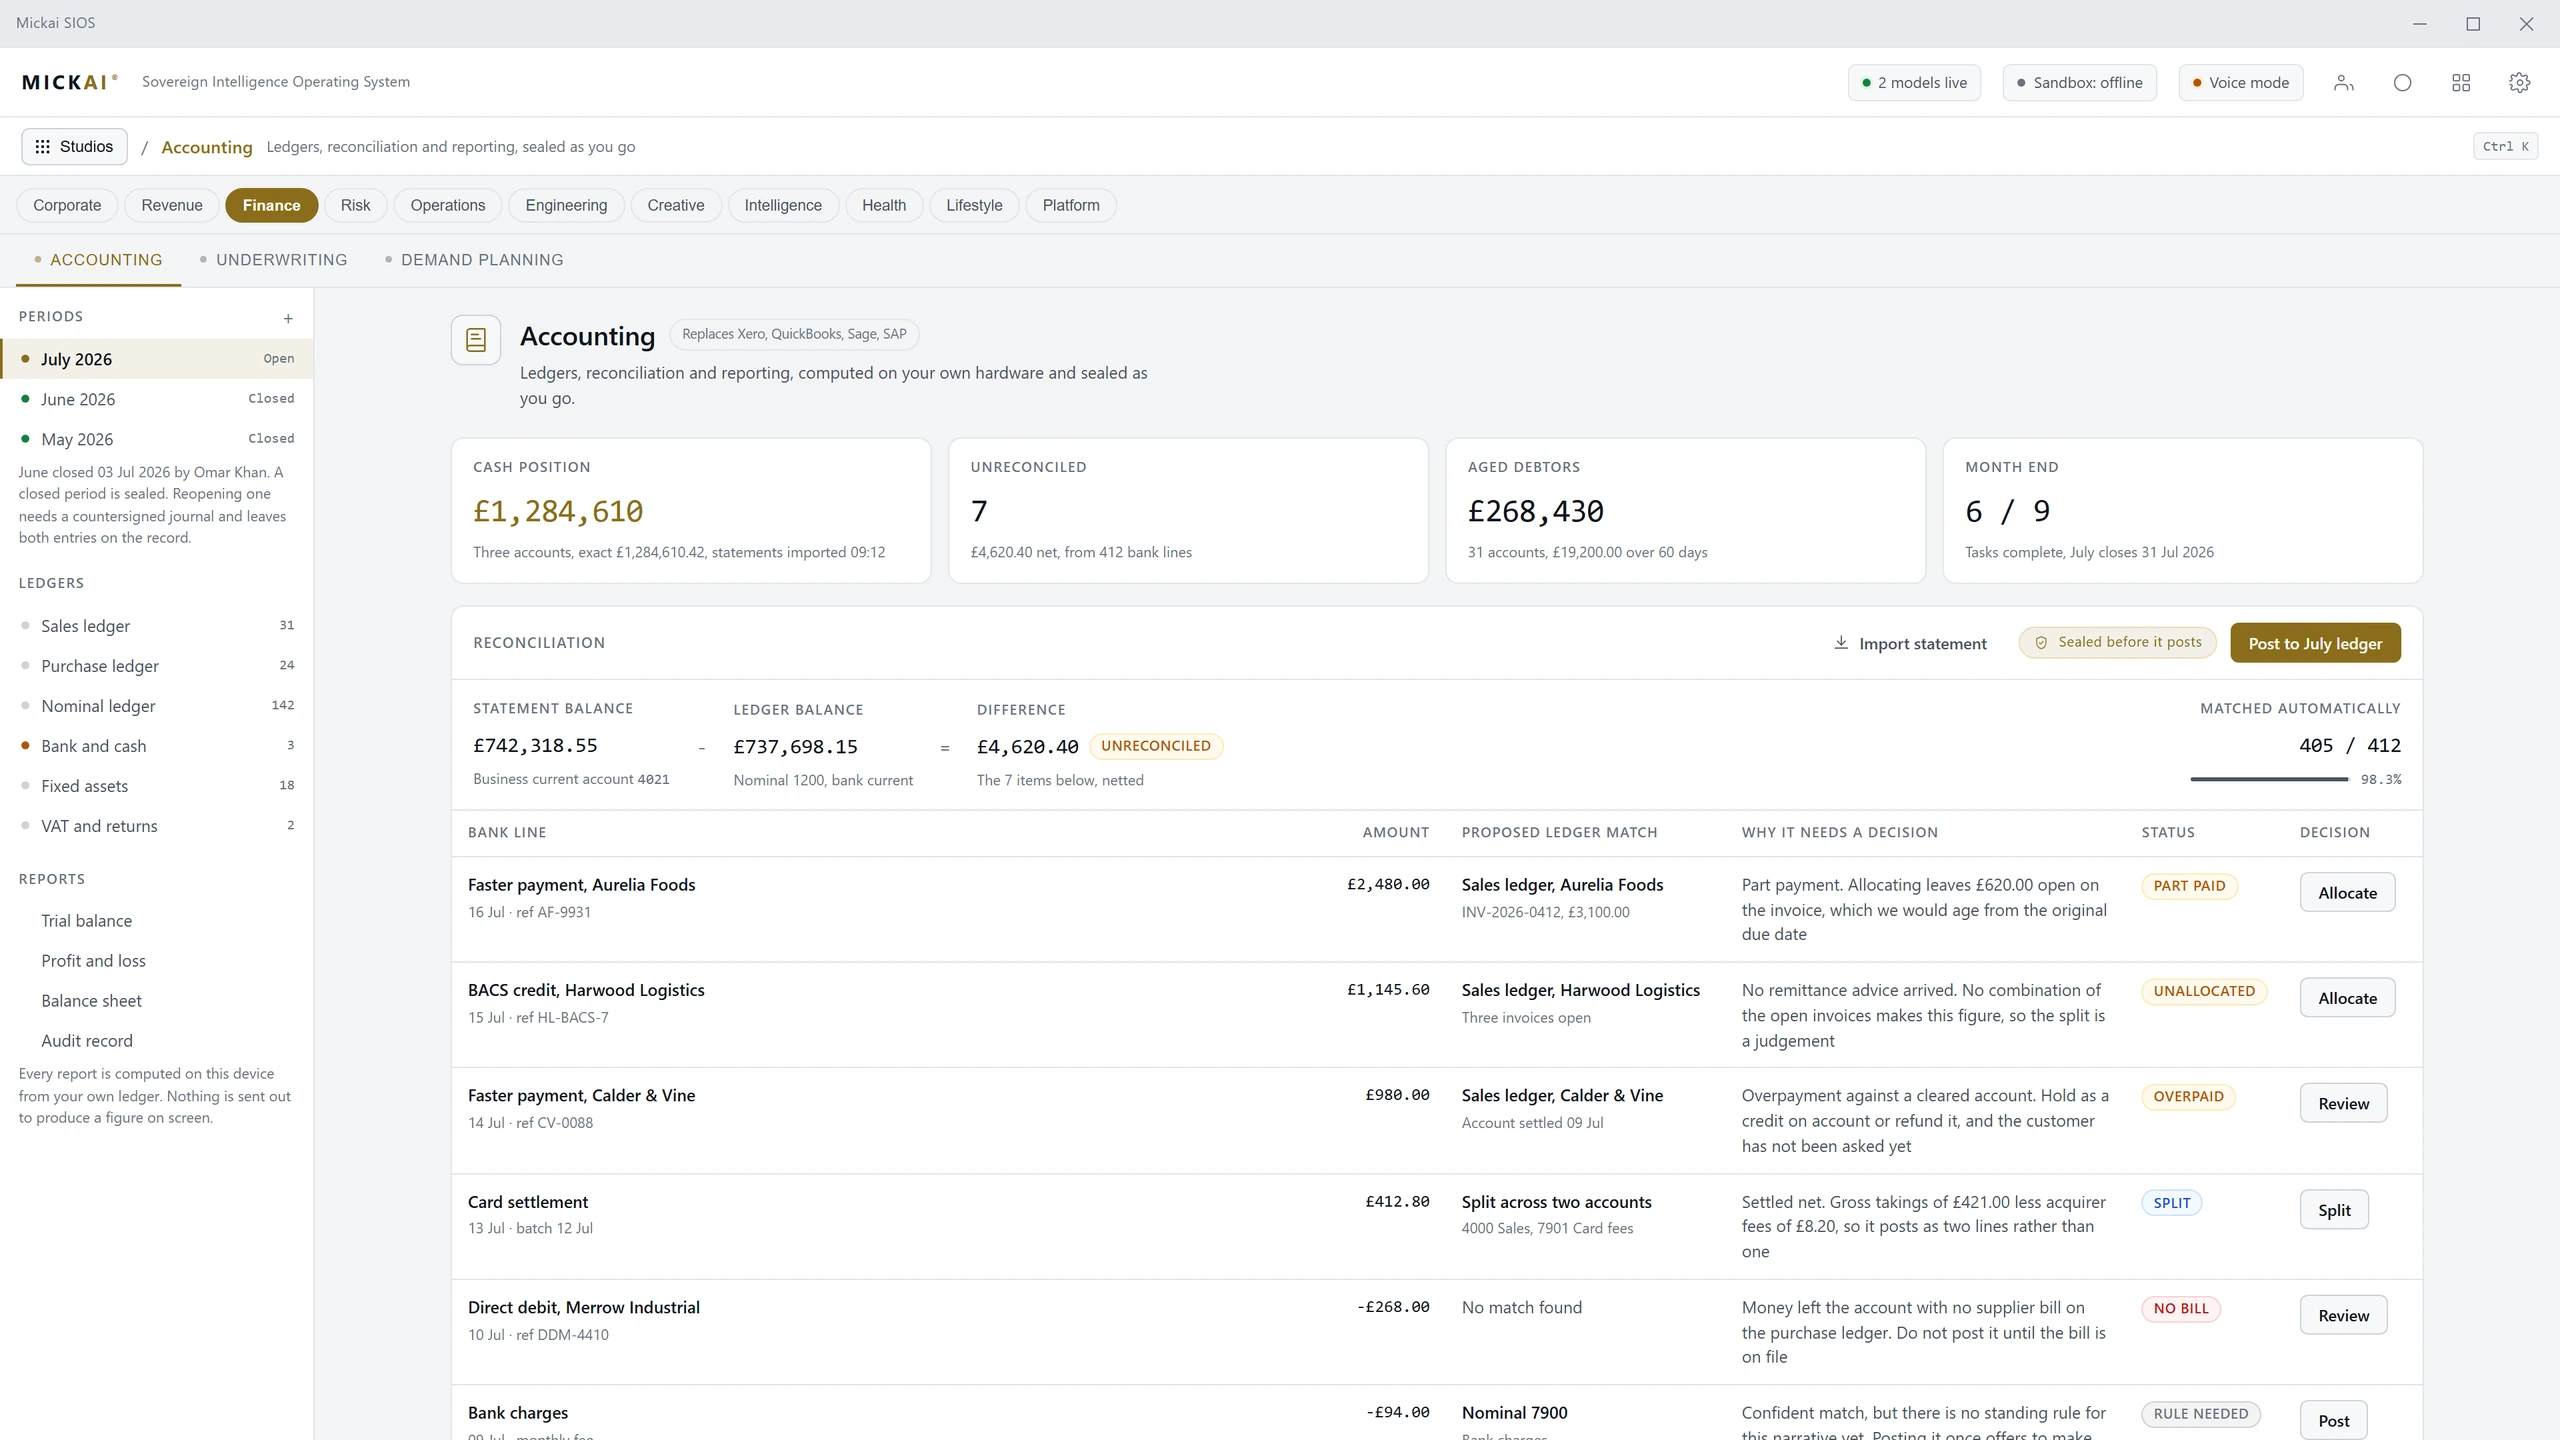Click the PART PAID status badge

coord(2189,886)
